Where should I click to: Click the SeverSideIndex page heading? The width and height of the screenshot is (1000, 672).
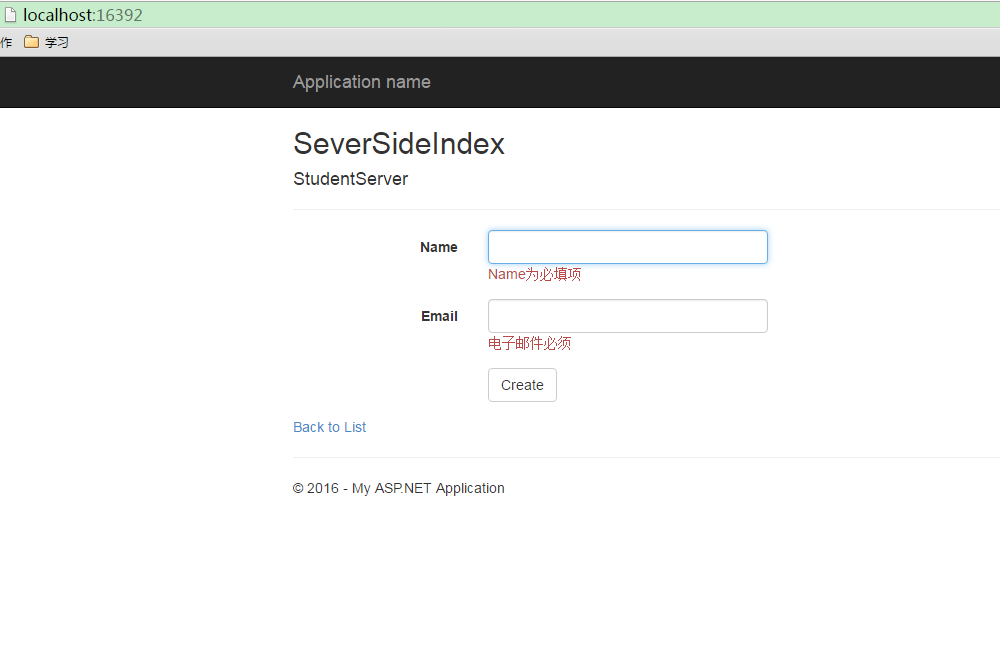tap(399, 143)
